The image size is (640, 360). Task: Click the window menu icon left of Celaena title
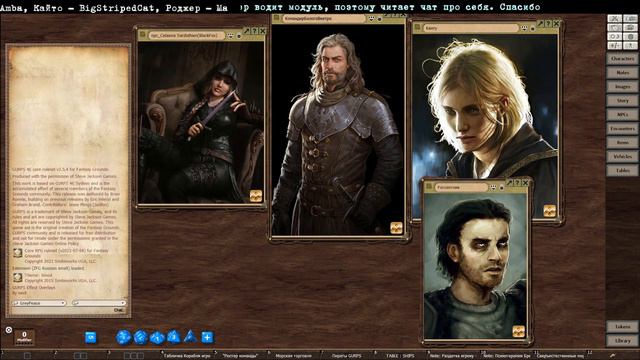pos(142,35)
